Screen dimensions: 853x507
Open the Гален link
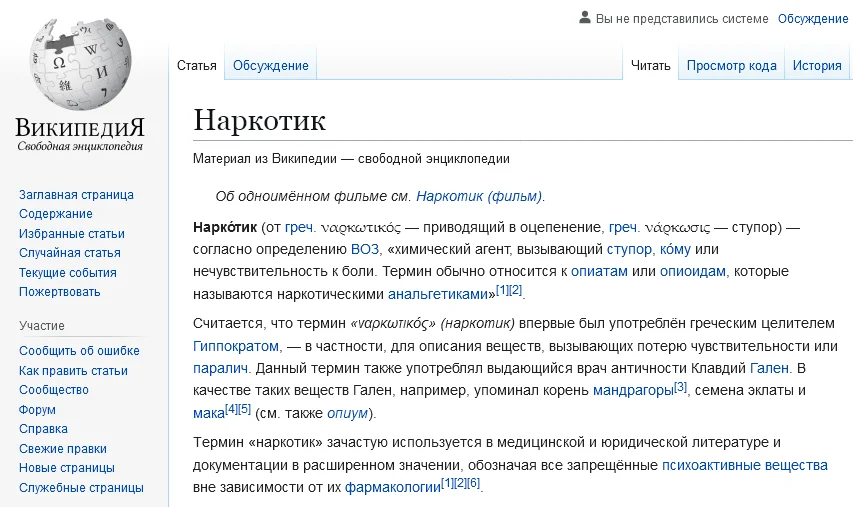(769, 368)
